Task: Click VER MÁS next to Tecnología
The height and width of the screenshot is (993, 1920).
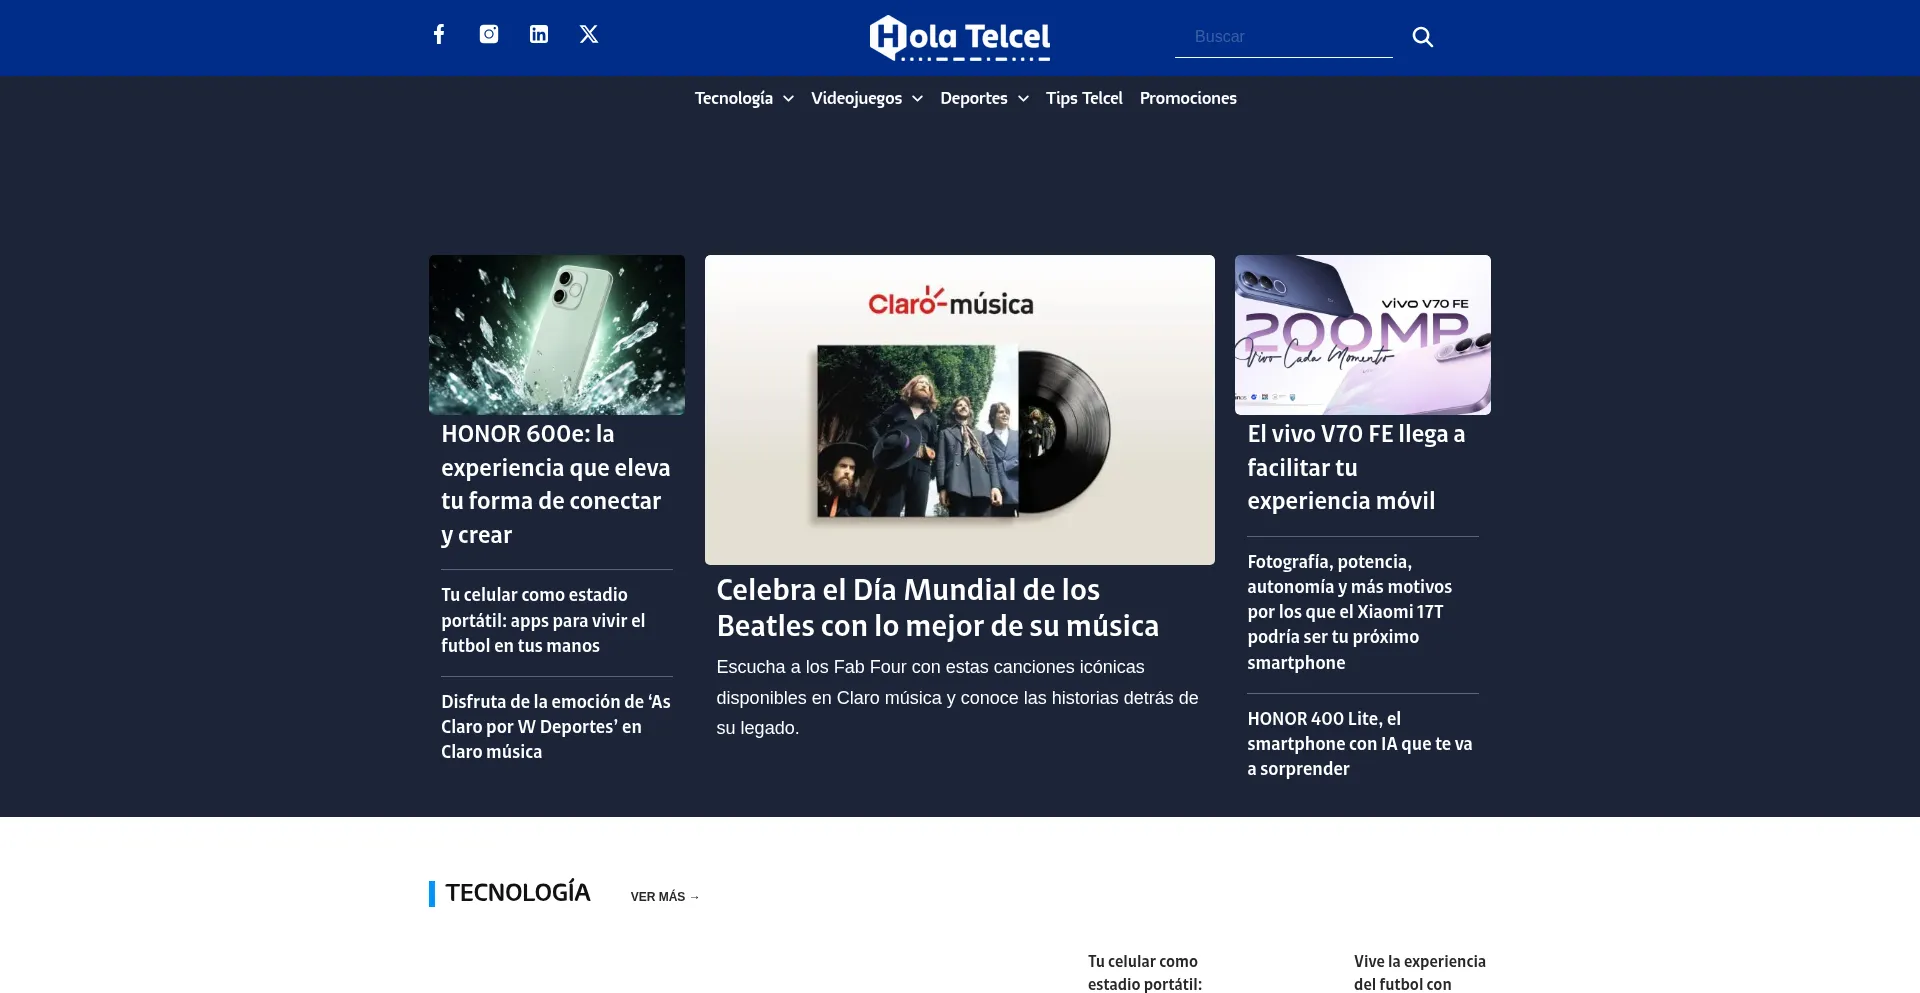Action: tap(665, 897)
